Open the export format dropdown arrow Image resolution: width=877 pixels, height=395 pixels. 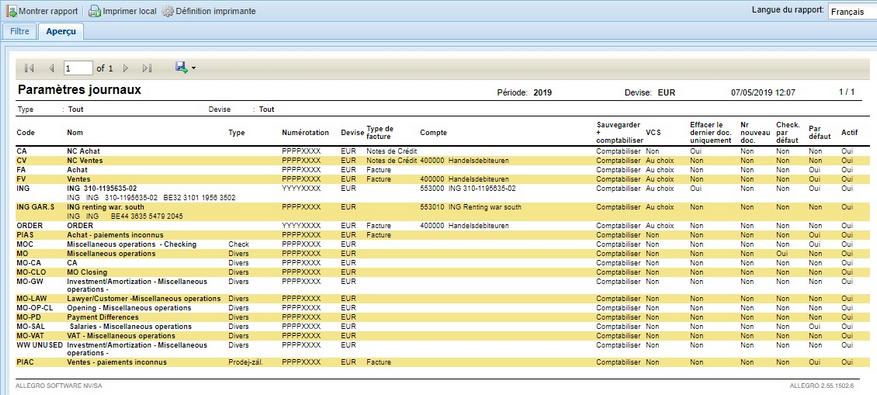tap(194, 68)
